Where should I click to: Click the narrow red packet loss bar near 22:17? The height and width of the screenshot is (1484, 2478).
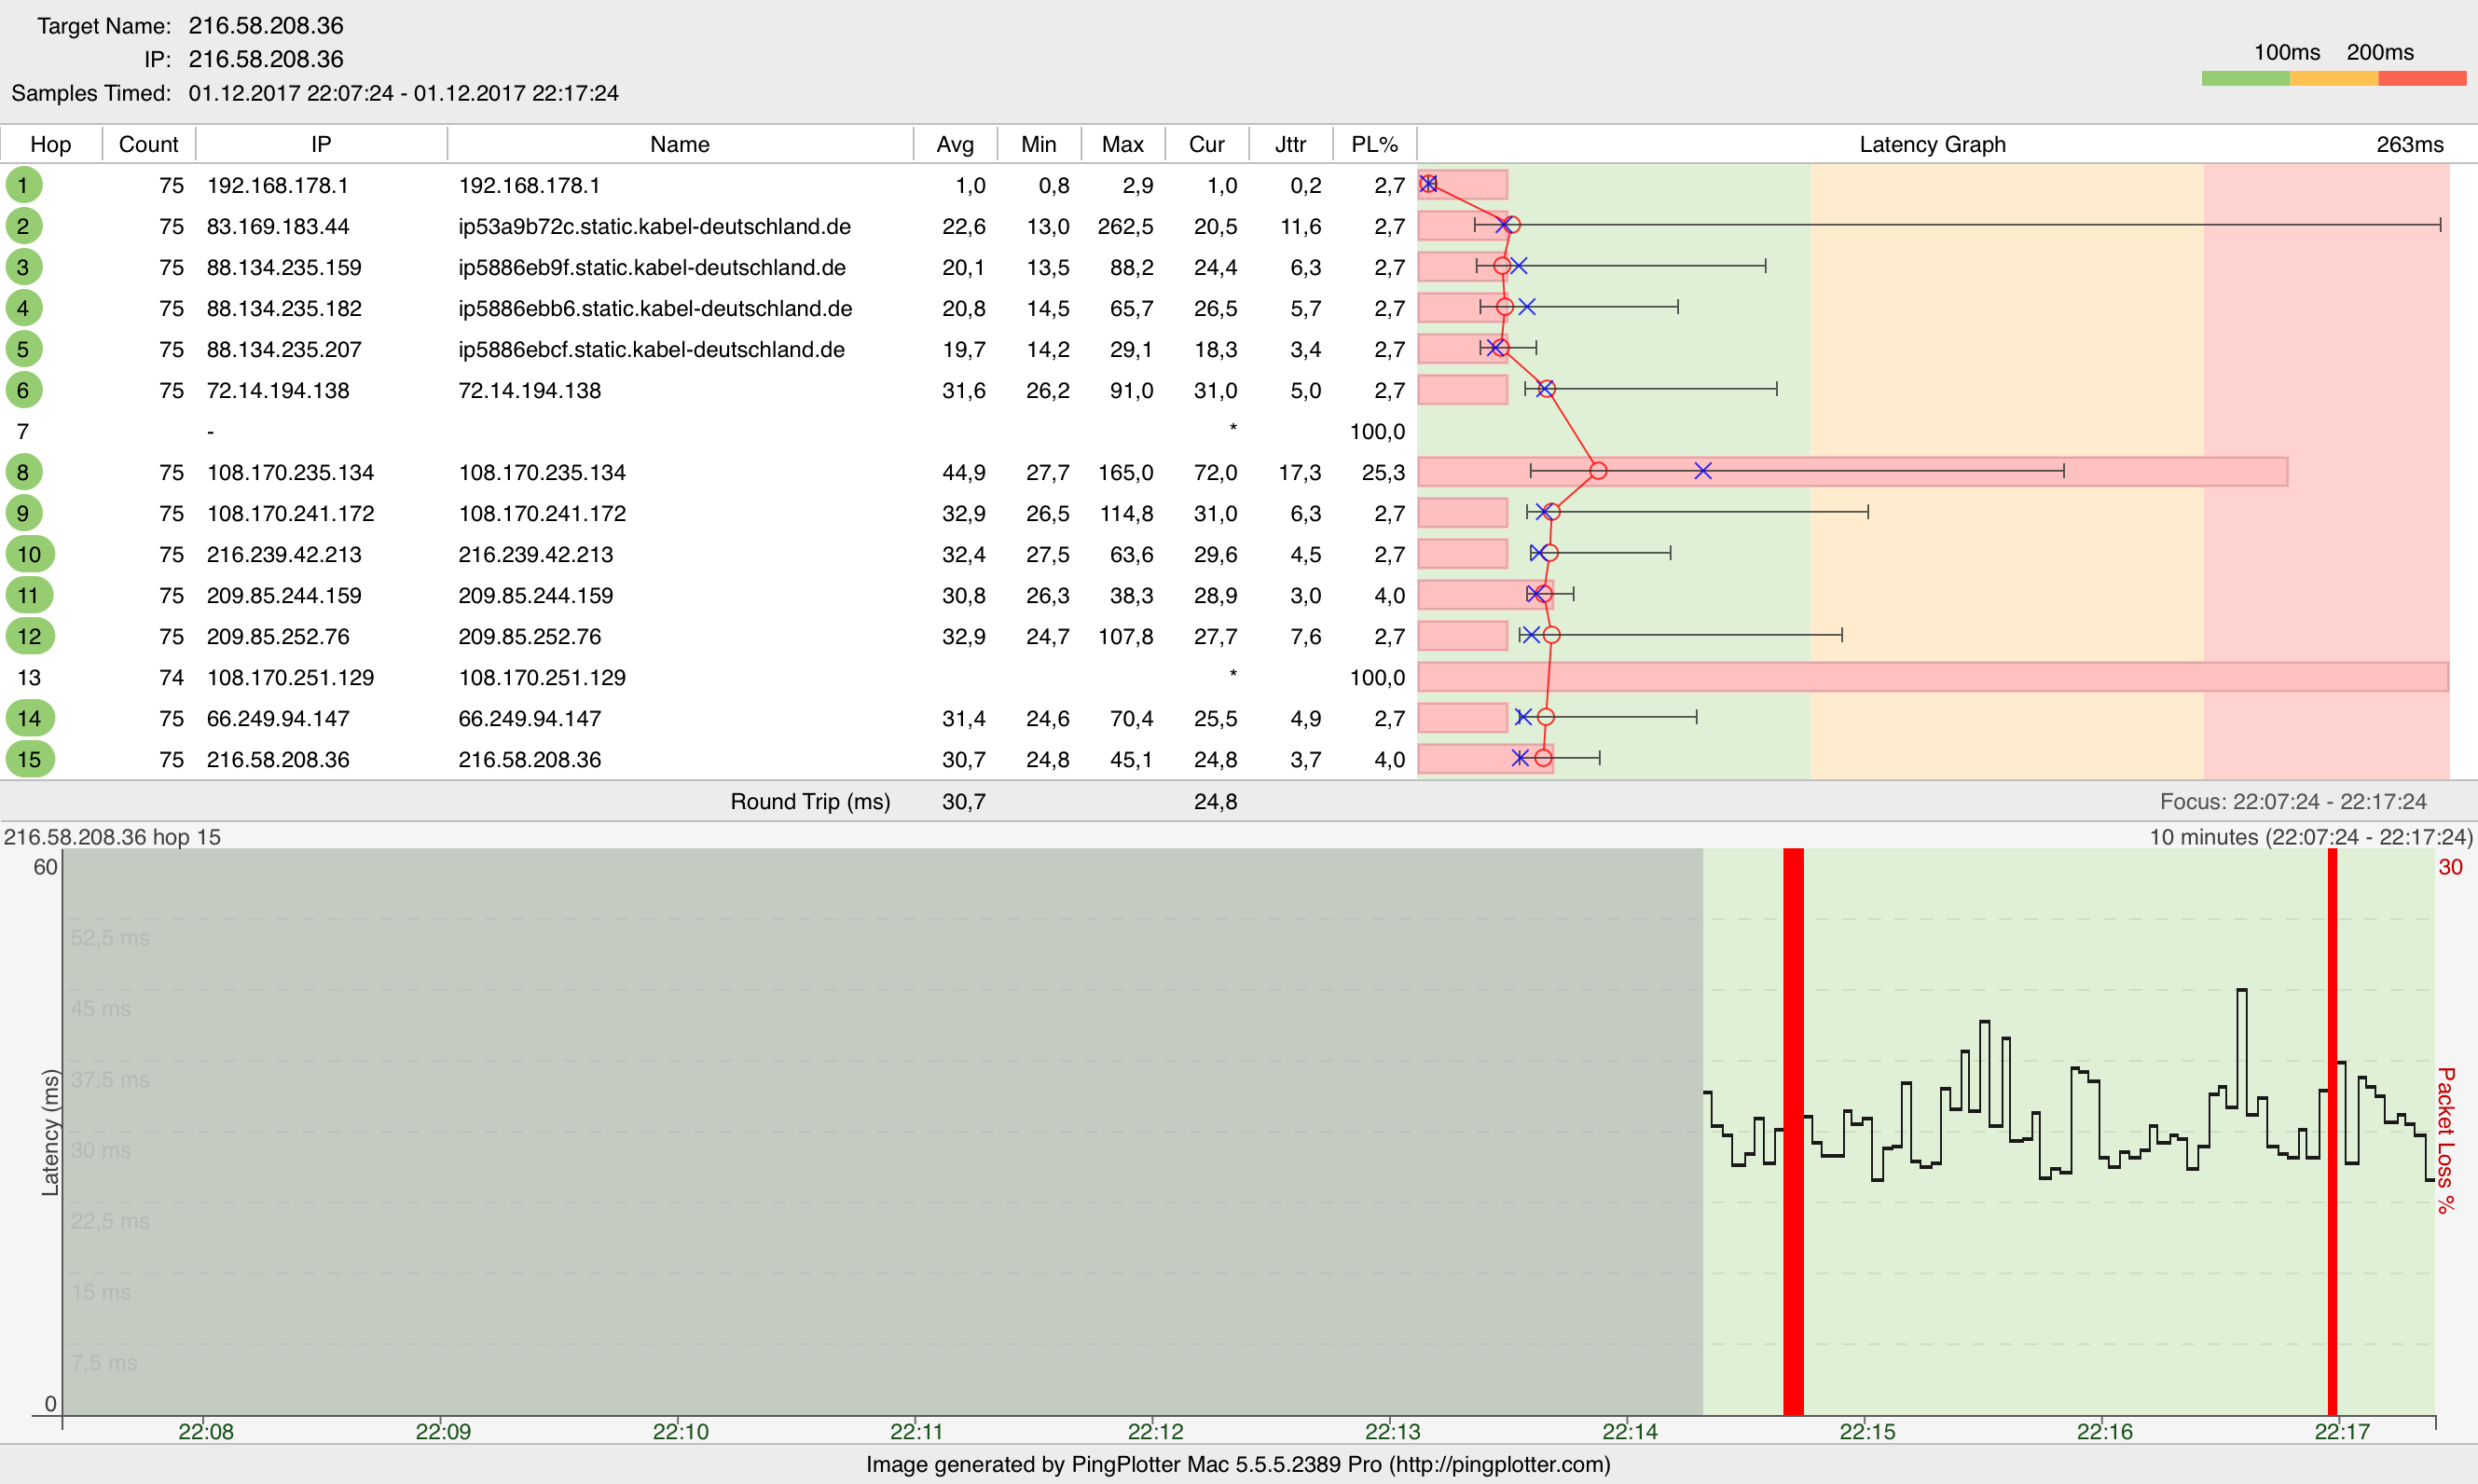(2332, 1131)
